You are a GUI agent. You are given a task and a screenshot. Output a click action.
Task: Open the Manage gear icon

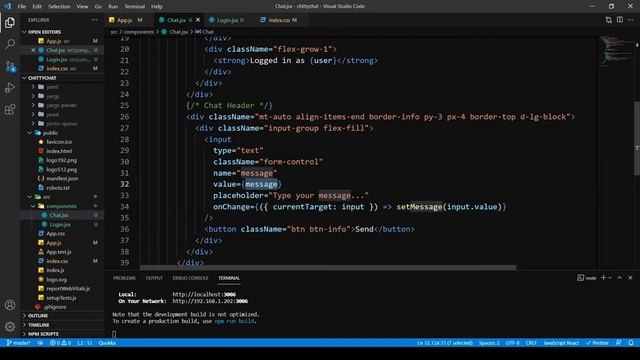click(x=10, y=326)
